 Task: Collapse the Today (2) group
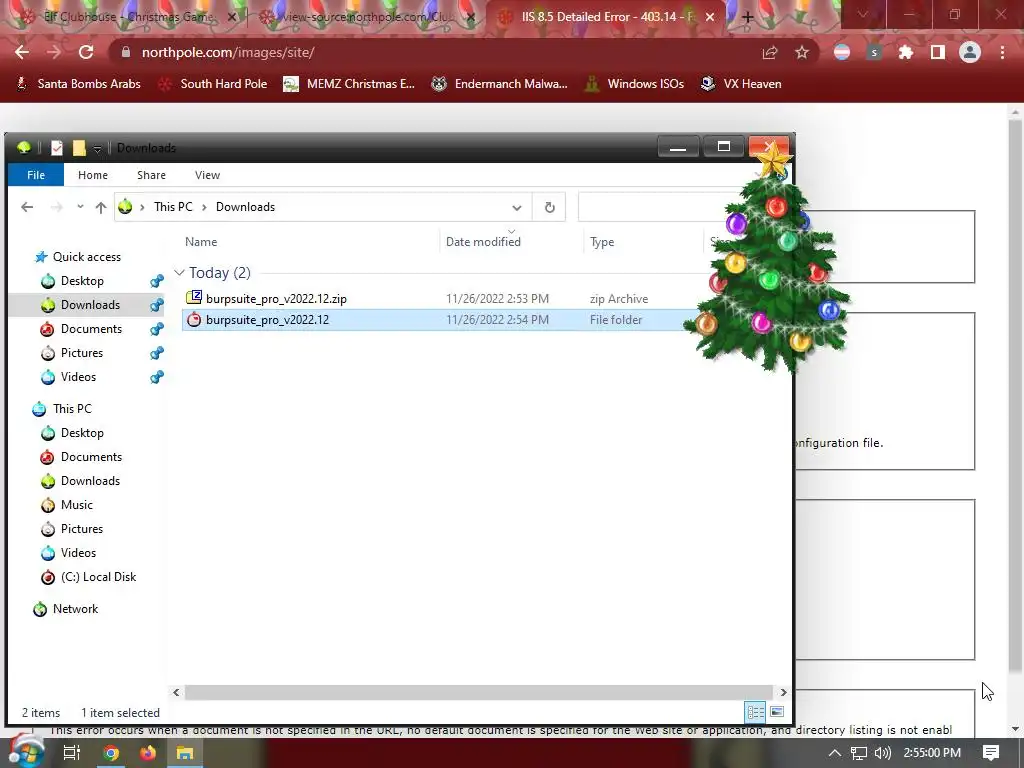(x=179, y=272)
